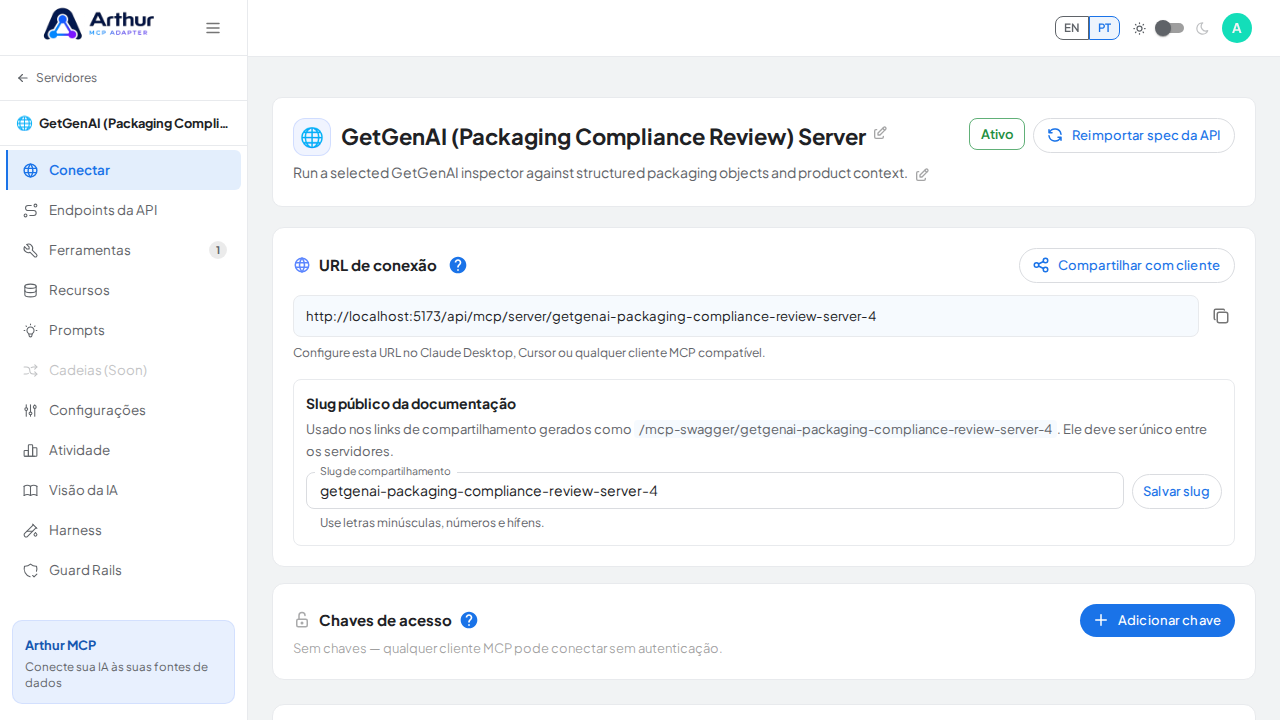Click the server description text
The height and width of the screenshot is (720, 1280).
coord(600,173)
